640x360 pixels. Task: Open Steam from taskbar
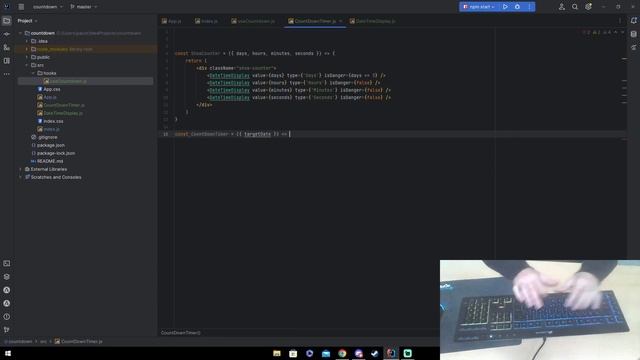click(x=375, y=353)
